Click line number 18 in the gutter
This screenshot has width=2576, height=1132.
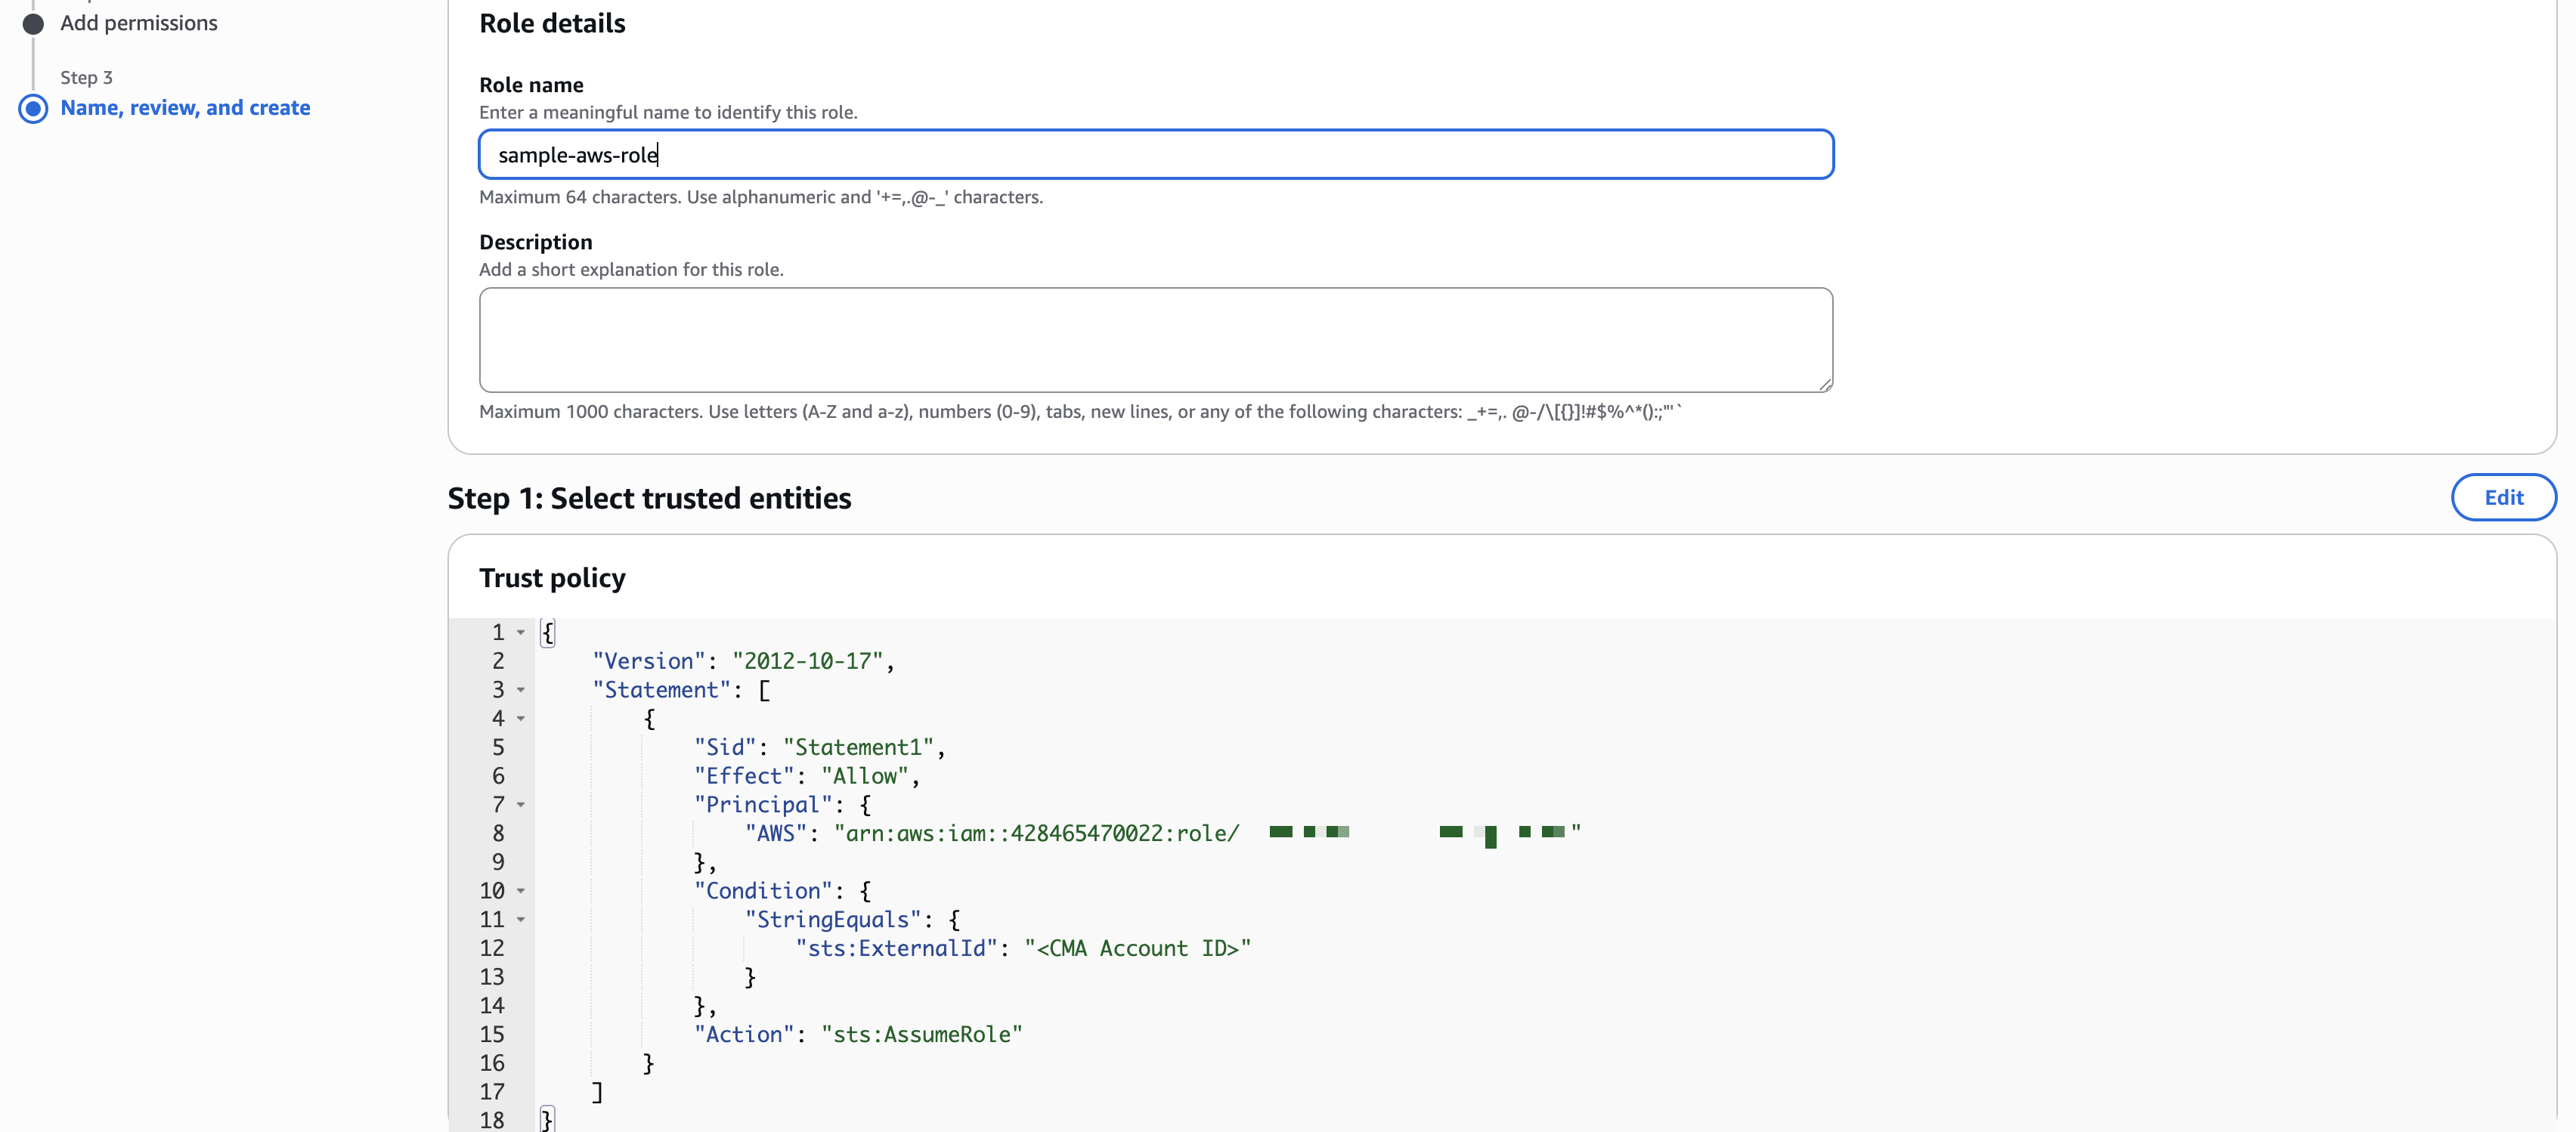(x=492, y=1120)
